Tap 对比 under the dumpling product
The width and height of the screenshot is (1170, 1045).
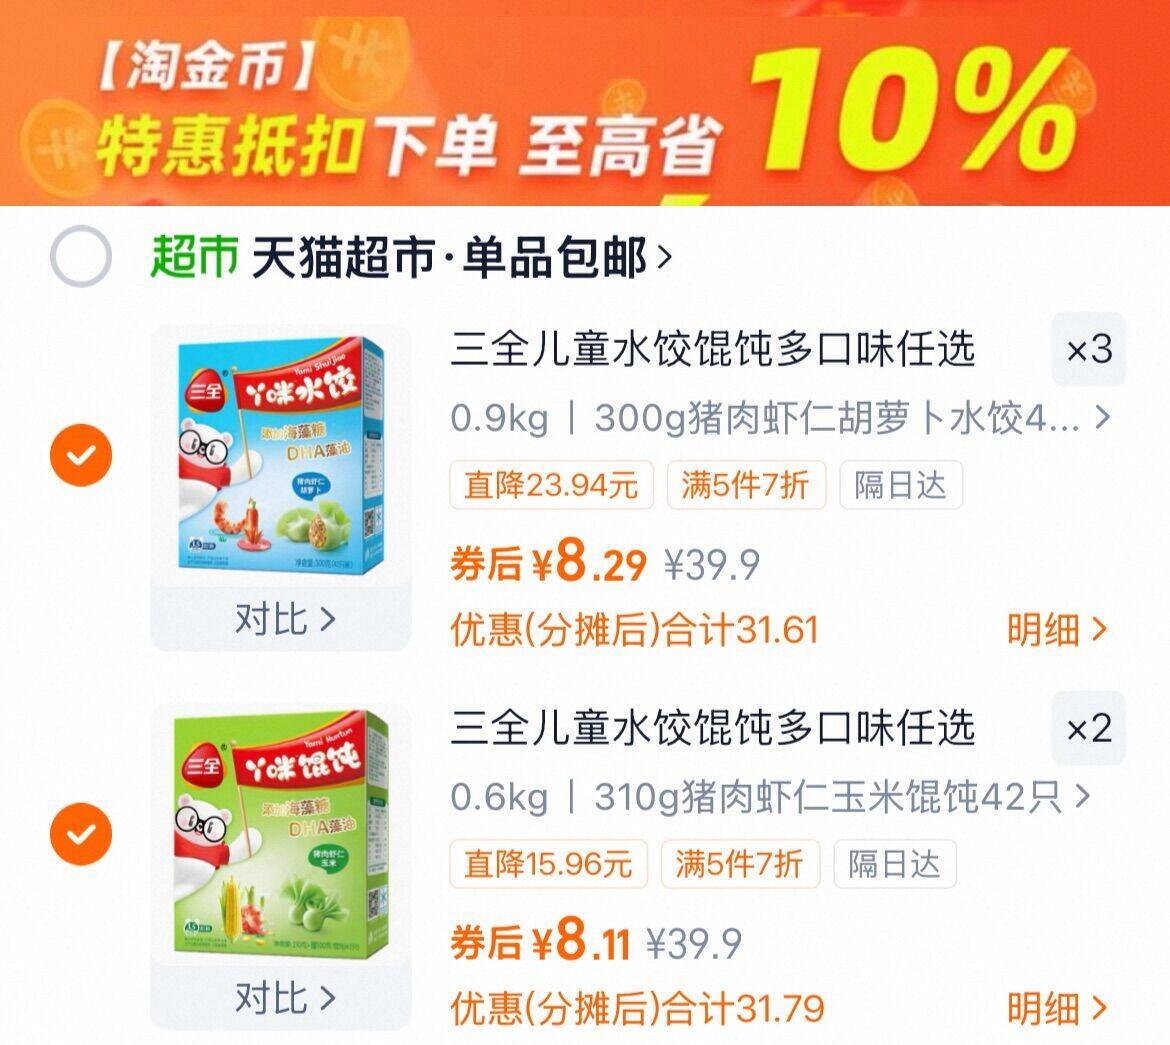(x=285, y=620)
